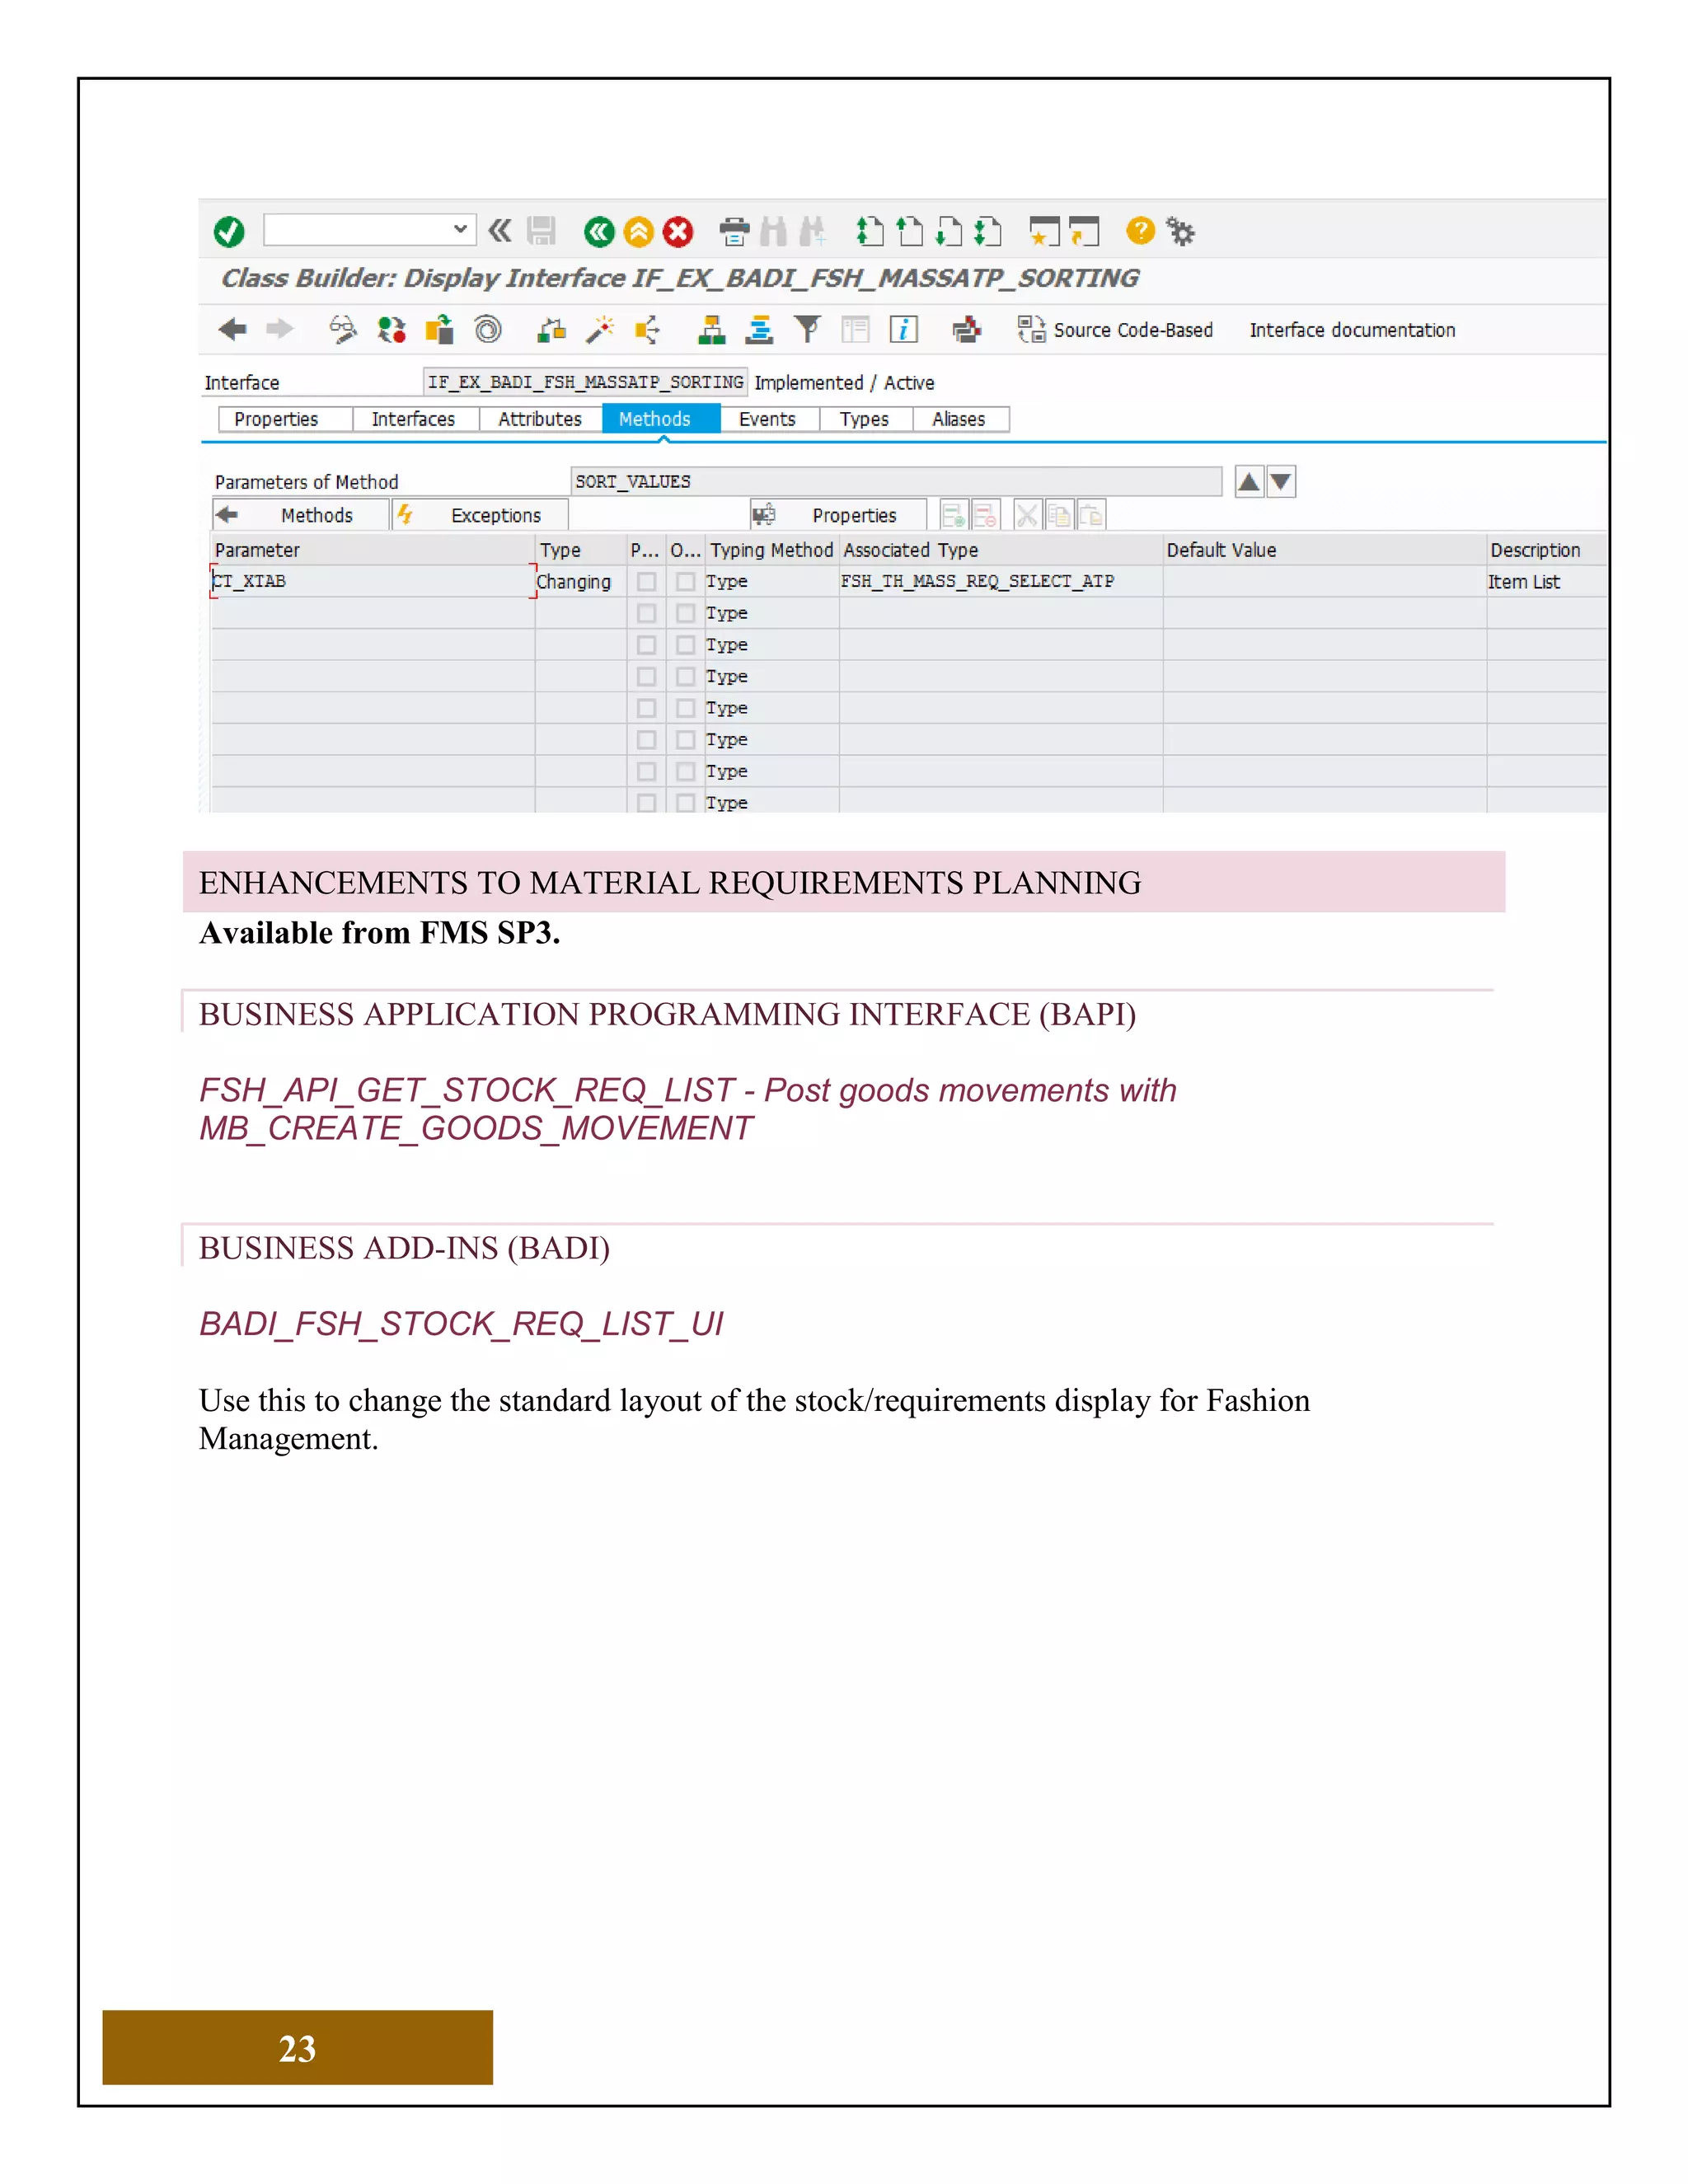Click the Delete Row icon
Screen dimensions: 1688x2184
985,515
